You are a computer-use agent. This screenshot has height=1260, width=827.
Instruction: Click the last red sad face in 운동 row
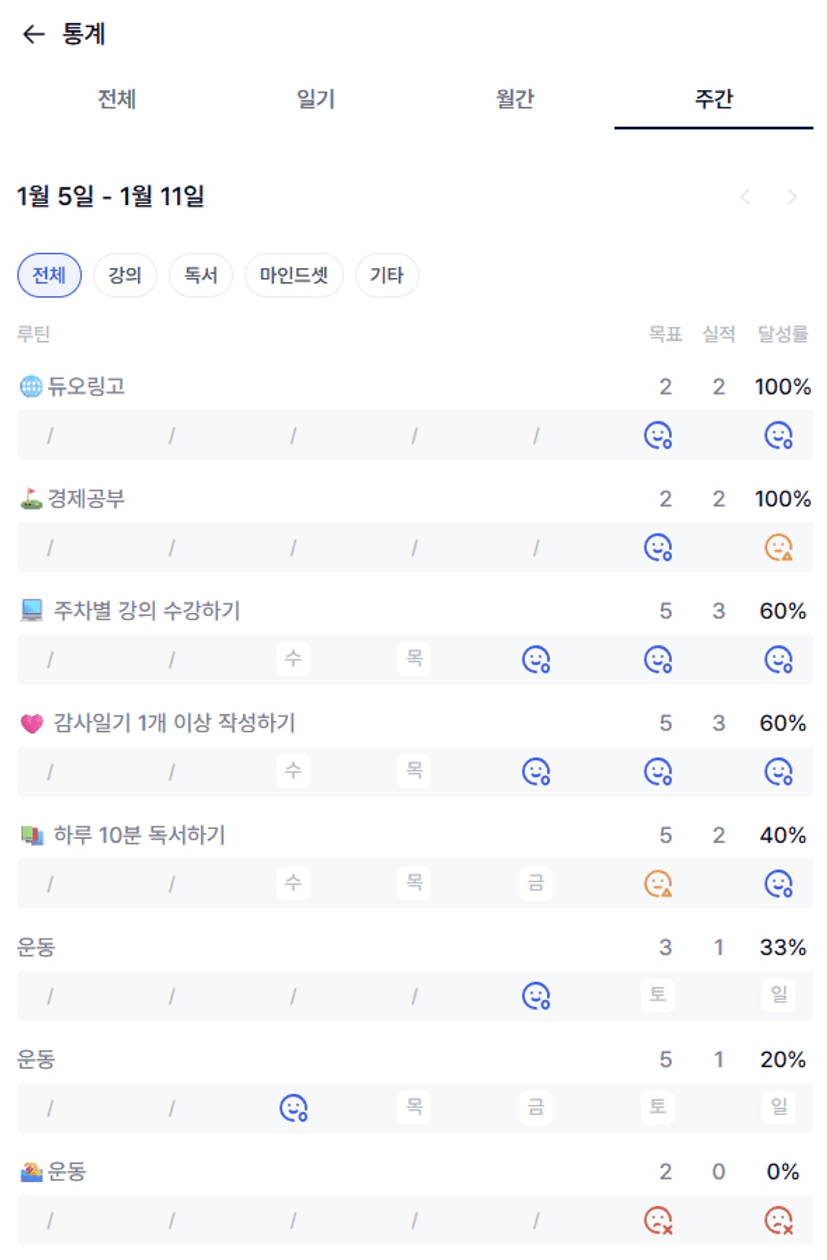tap(778, 1219)
